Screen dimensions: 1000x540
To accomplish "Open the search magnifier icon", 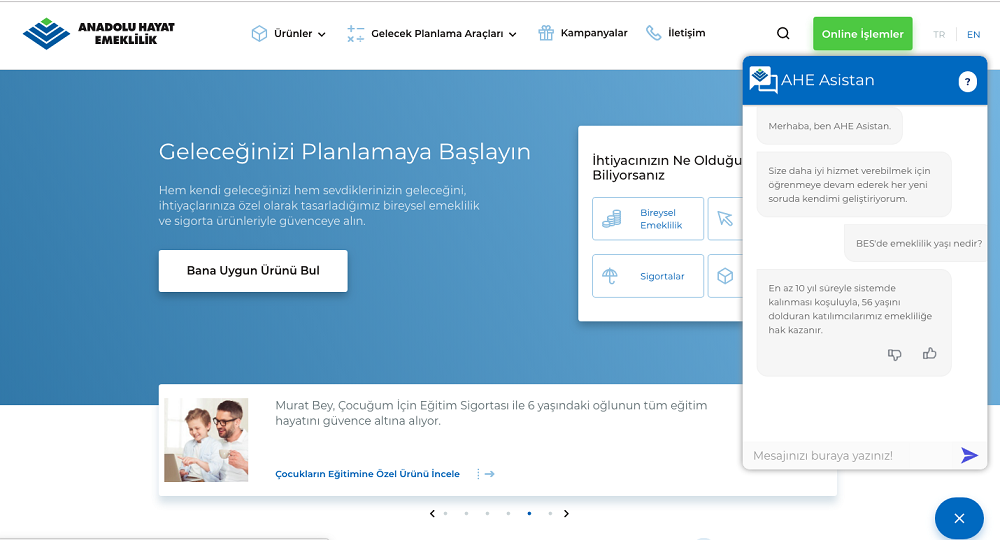I will [x=783, y=34].
